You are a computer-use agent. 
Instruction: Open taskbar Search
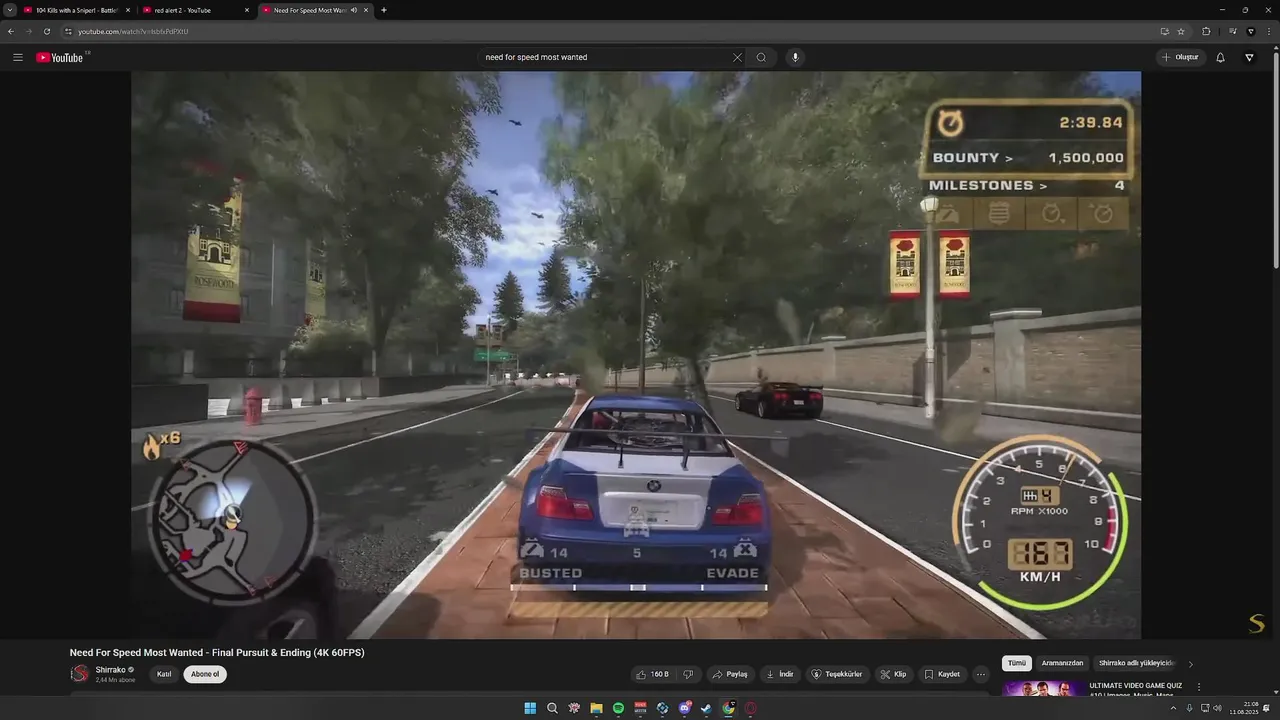pyautogui.click(x=552, y=708)
